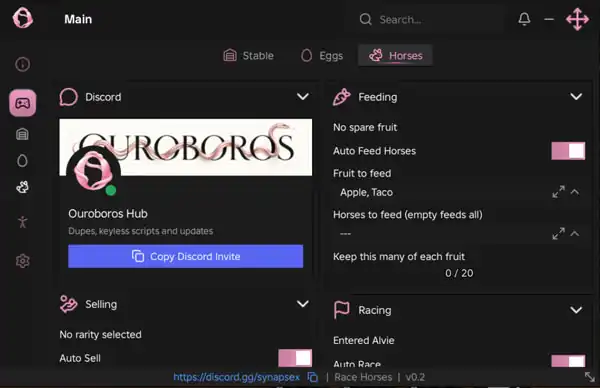
Task: Adjust the Keep this many fruit slider
Action: pos(459,273)
